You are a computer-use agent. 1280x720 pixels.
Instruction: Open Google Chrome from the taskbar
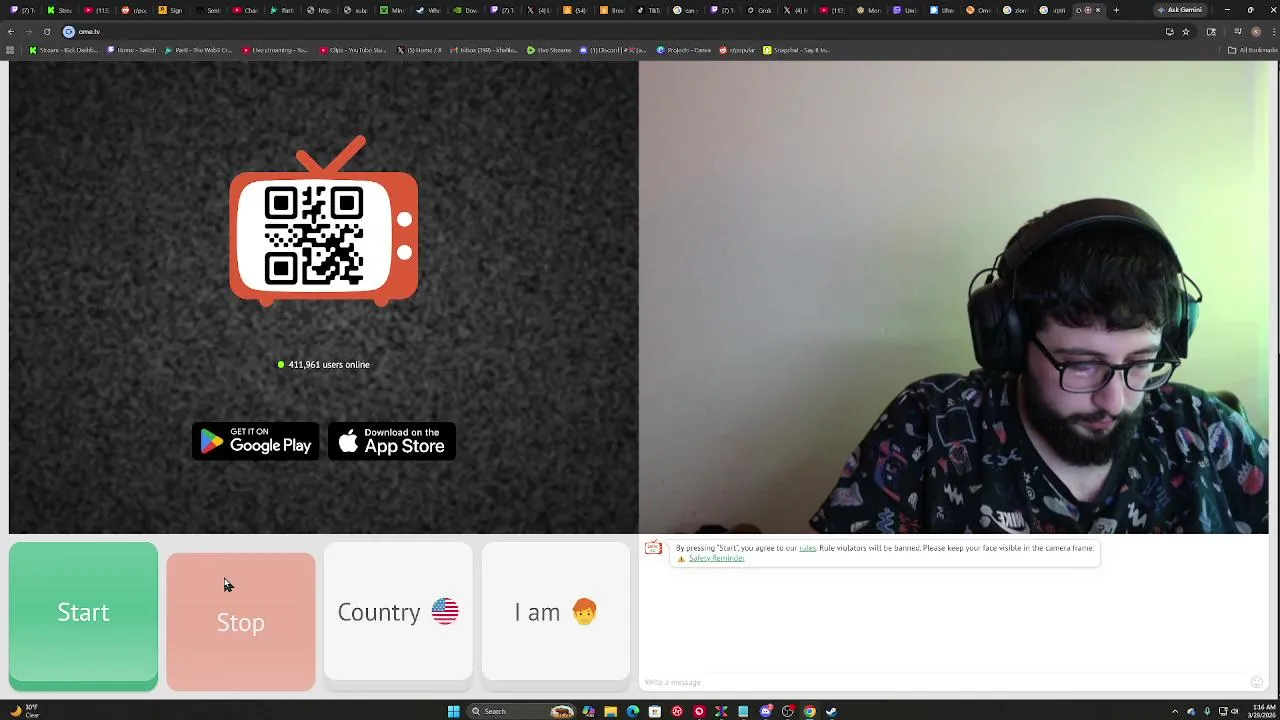point(809,711)
